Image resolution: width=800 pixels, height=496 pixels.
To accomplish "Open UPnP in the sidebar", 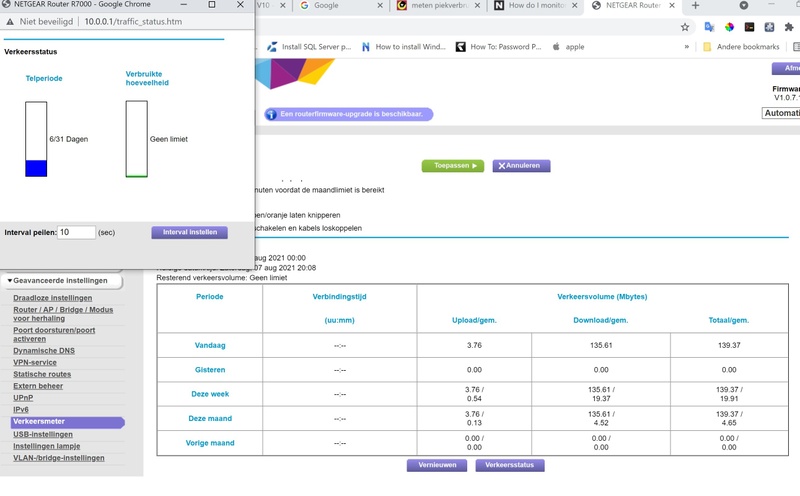I will pyautogui.click(x=23, y=398).
